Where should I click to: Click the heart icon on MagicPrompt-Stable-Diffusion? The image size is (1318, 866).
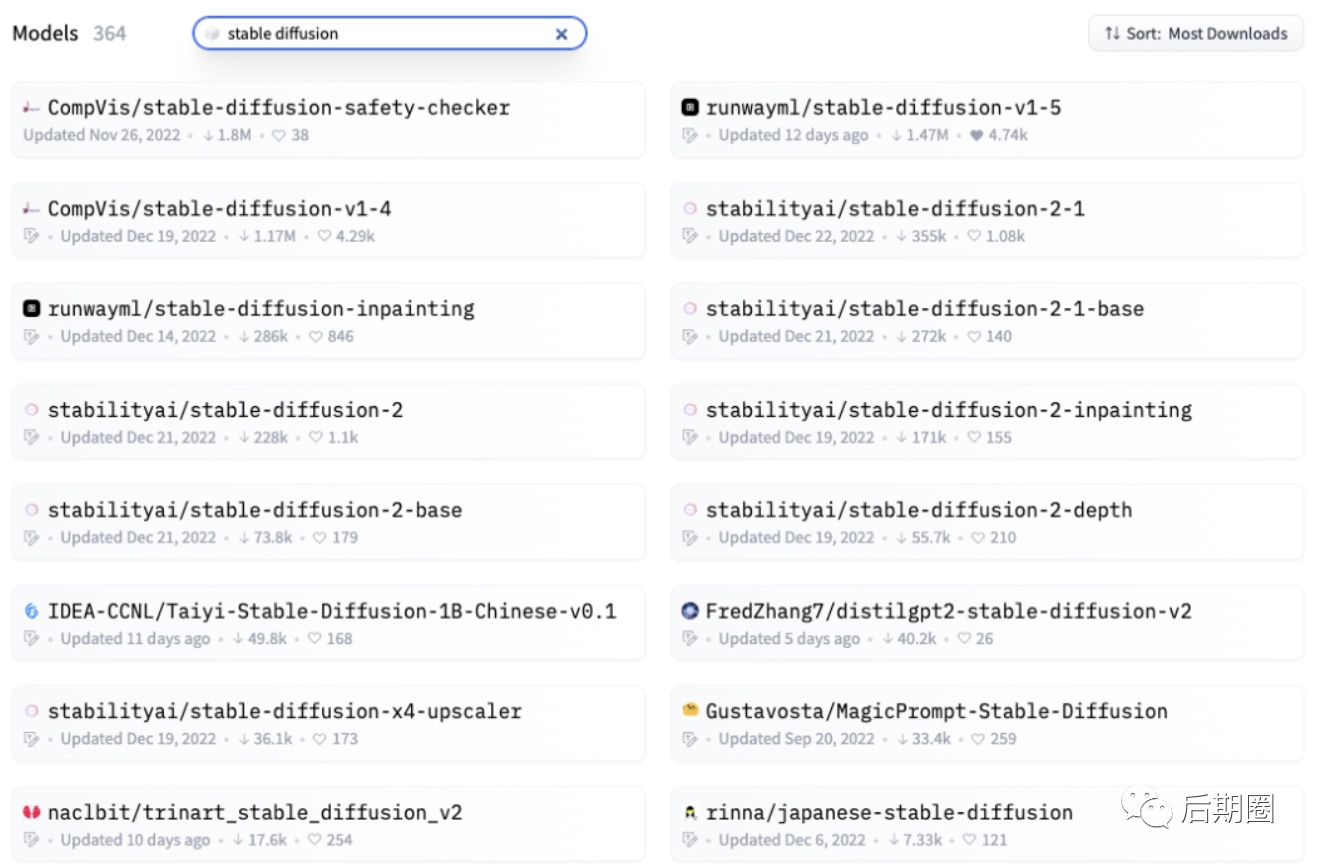tap(979, 739)
